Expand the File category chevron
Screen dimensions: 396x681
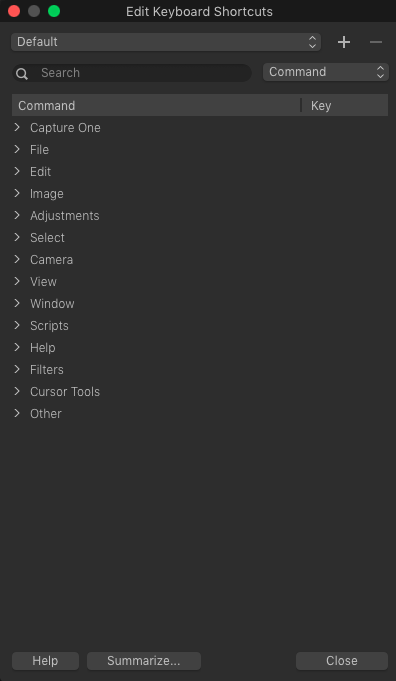pyautogui.click(x=17, y=149)
